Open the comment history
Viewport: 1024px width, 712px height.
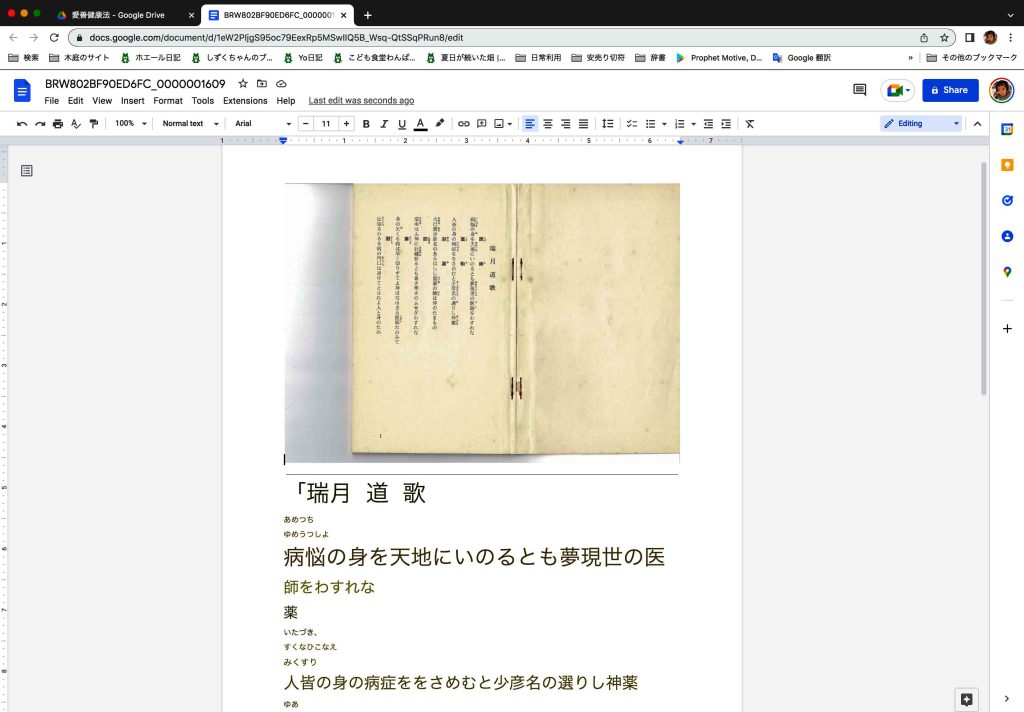(x=859, y=89)
